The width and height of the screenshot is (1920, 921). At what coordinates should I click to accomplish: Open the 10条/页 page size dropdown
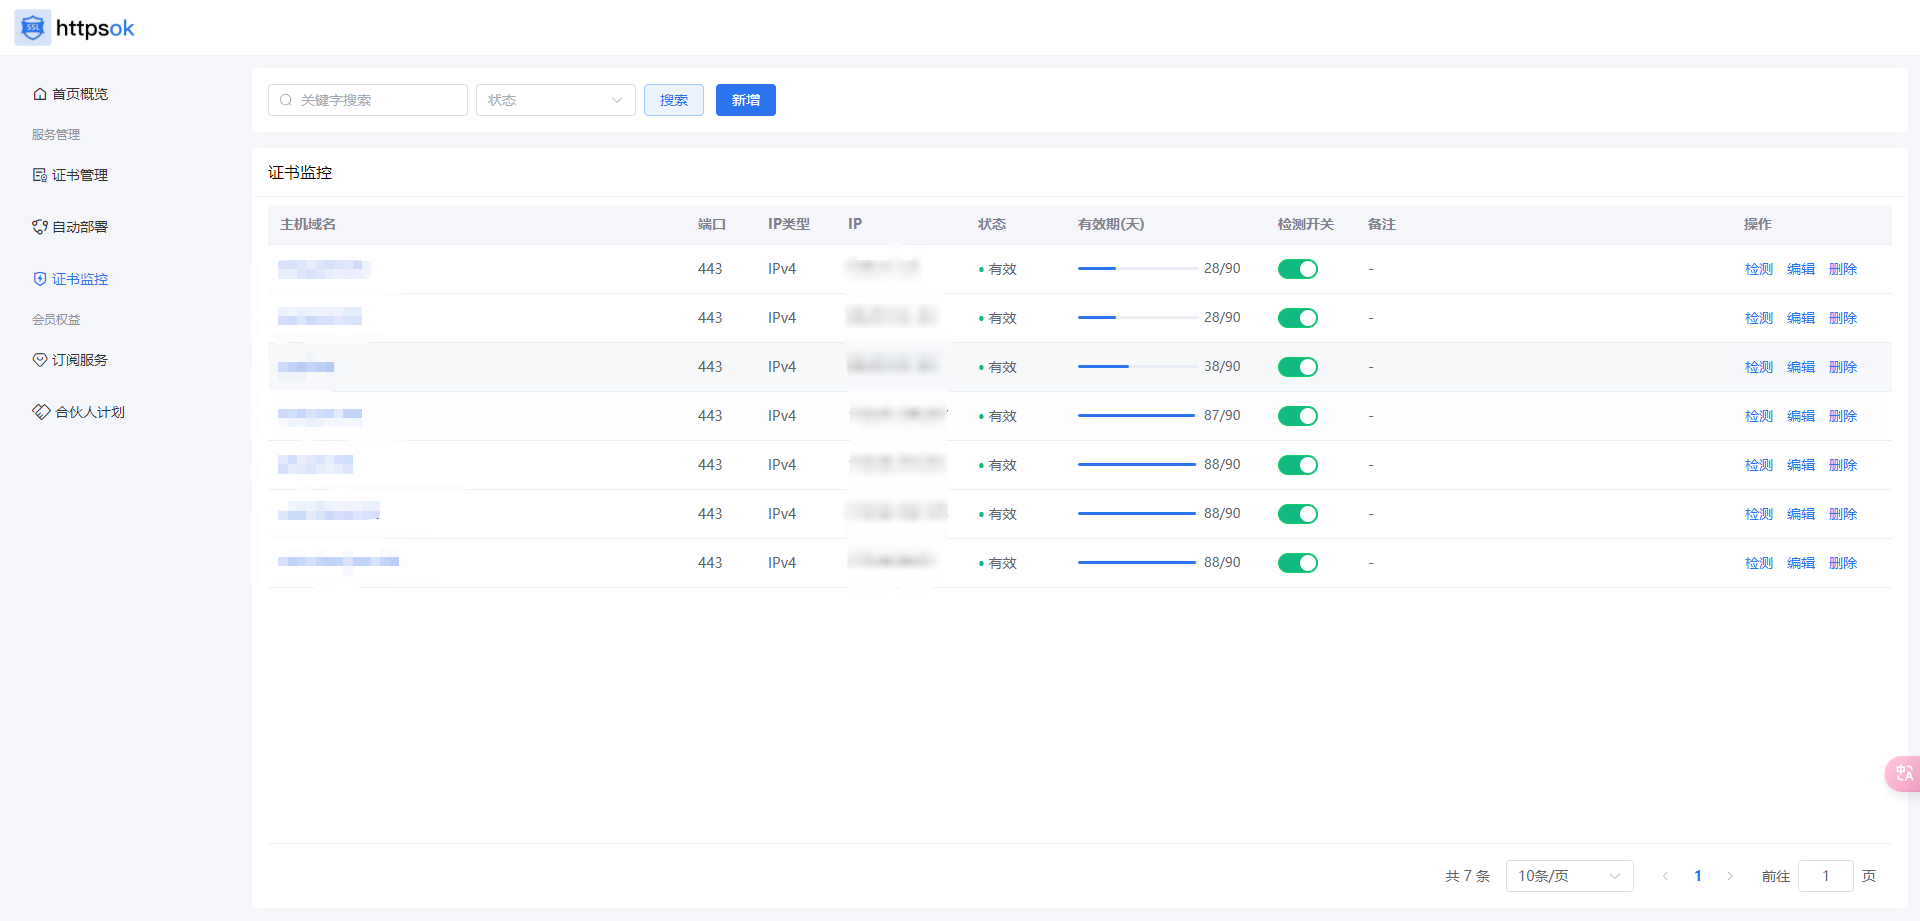point(1570,876)
